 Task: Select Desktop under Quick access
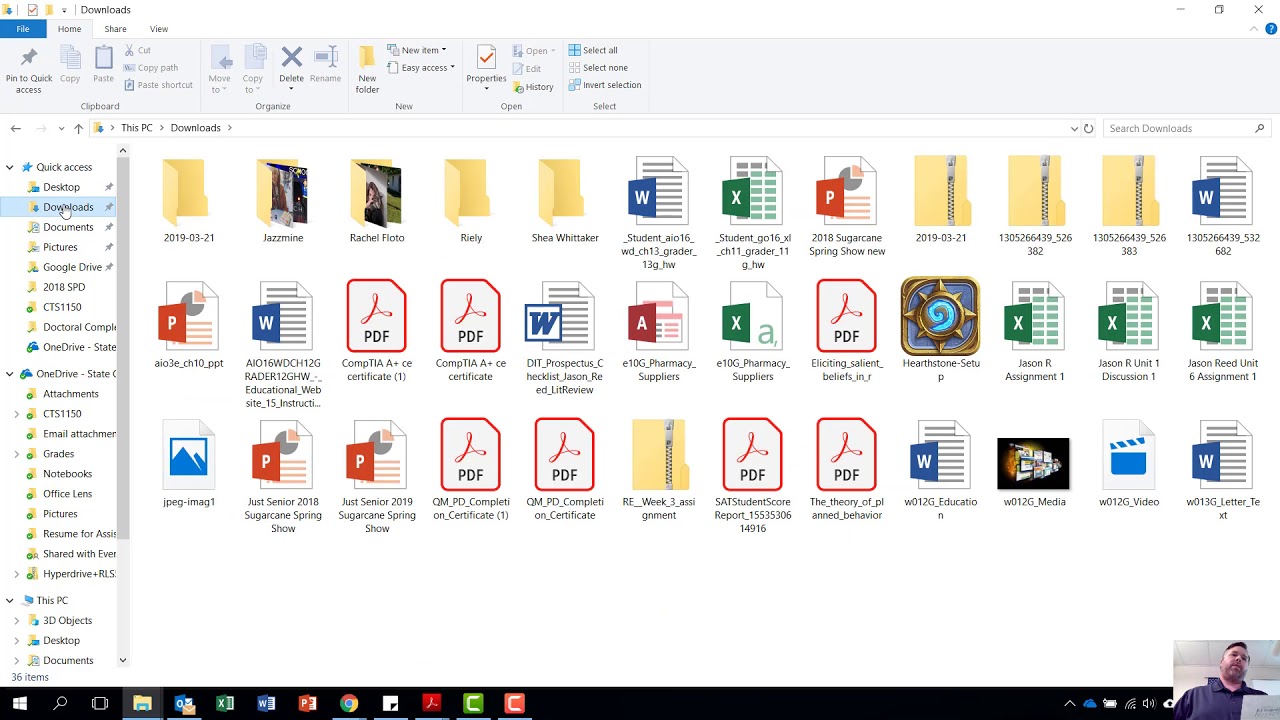pyautogui.click(x=61, y=187)
